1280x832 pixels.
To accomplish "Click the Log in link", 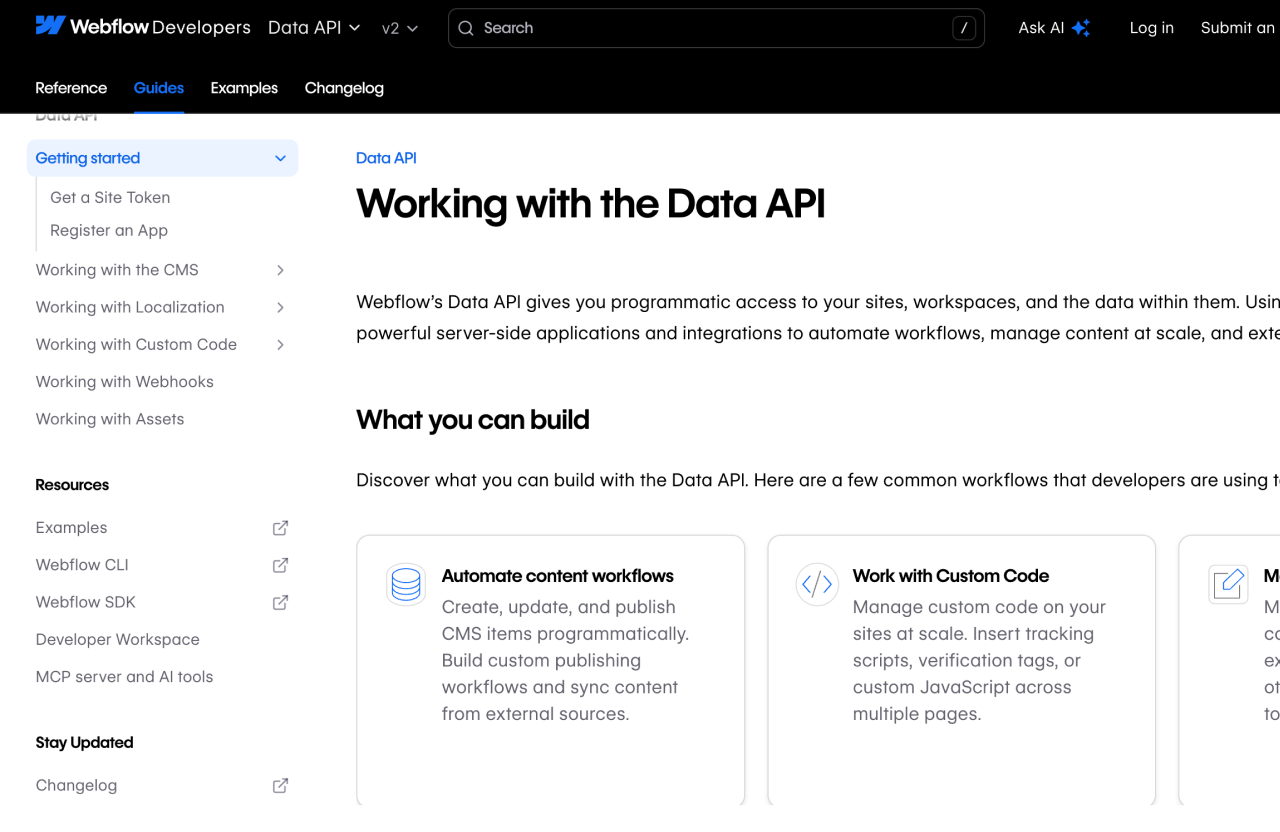I will 1152,28.
